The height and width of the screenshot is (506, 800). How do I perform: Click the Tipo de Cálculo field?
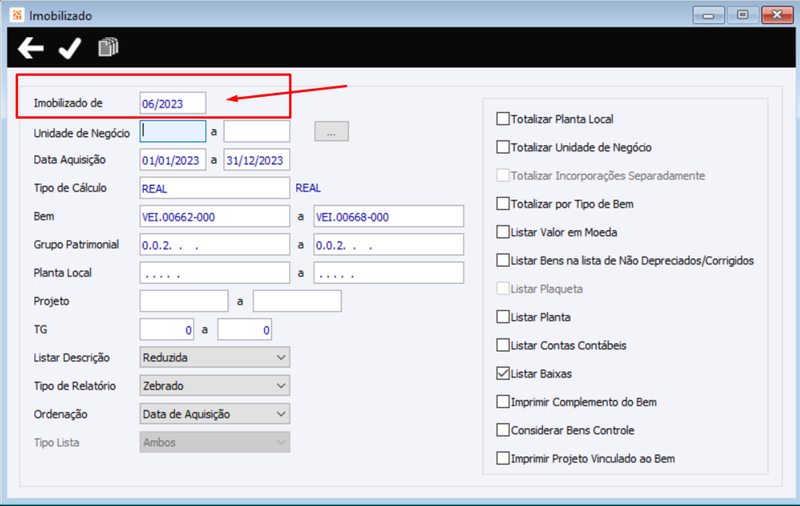[x=215, y=188]
